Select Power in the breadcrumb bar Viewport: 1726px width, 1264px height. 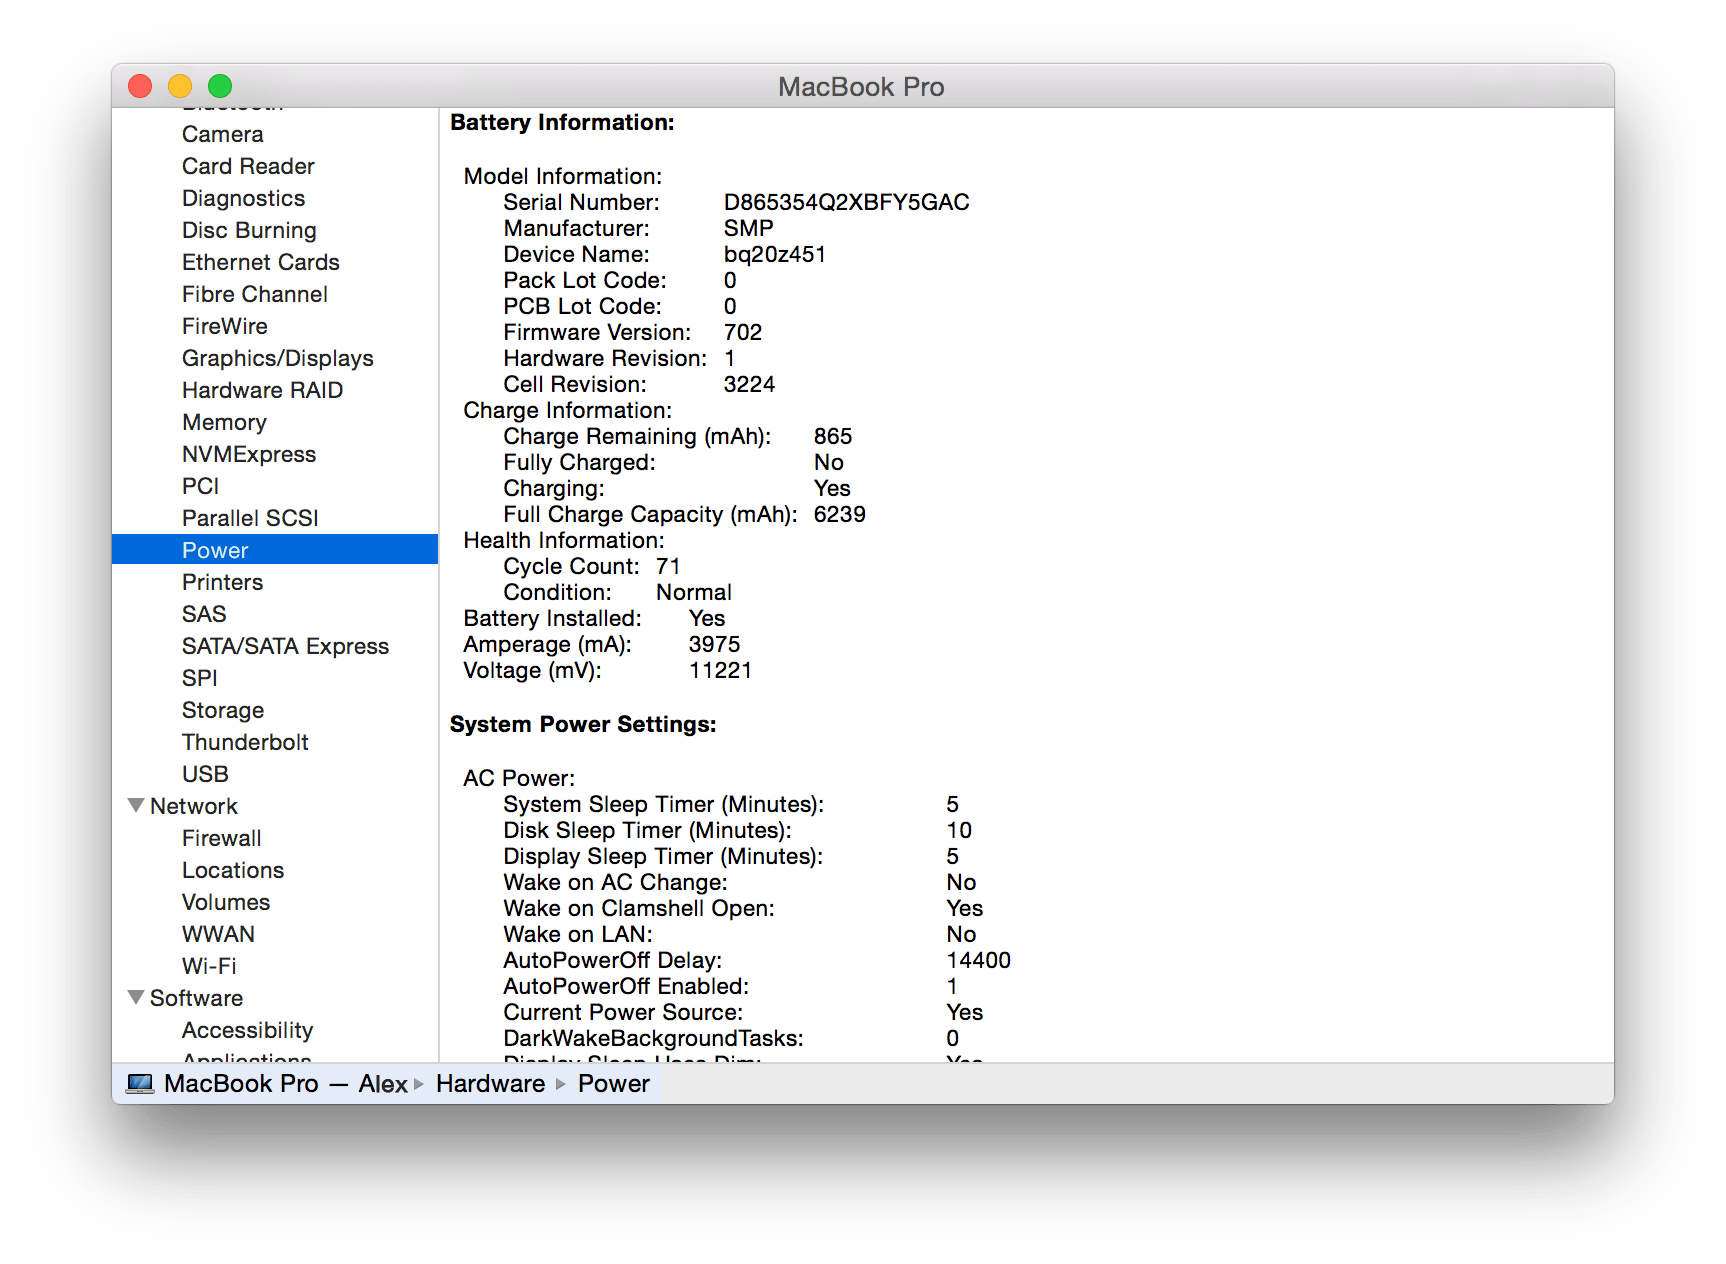[613, 1083]
